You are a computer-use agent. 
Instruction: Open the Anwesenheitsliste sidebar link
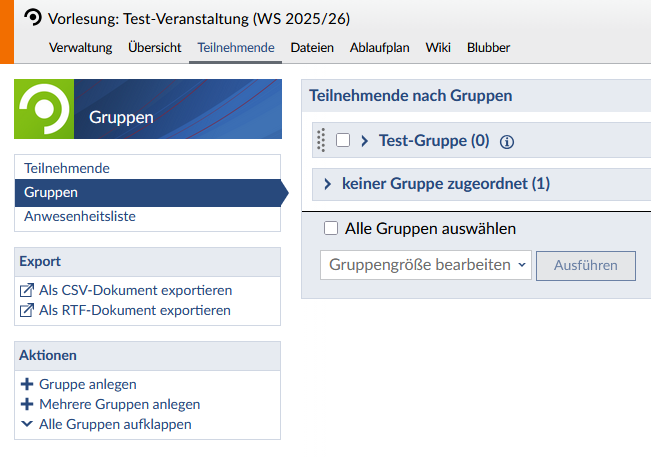80,216
